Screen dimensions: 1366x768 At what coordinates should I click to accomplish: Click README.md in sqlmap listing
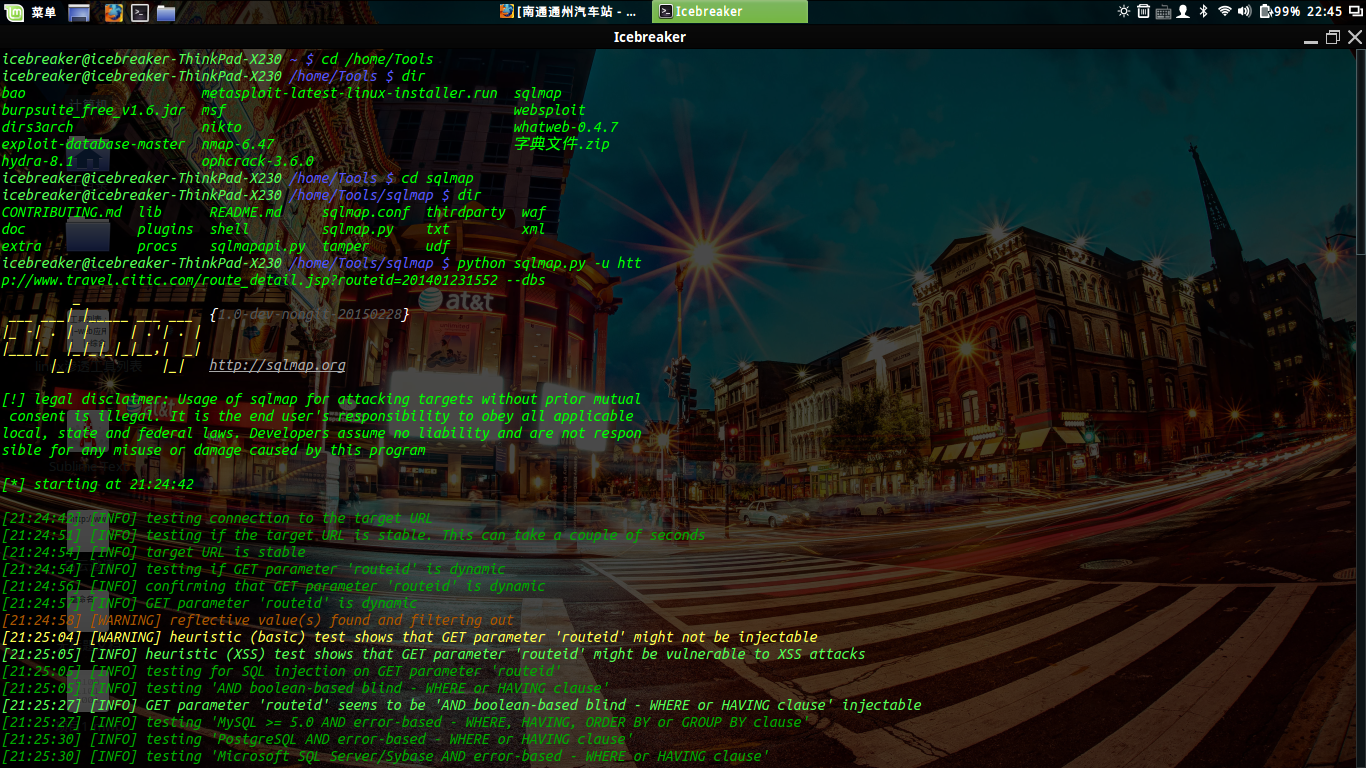click(246, 212)
